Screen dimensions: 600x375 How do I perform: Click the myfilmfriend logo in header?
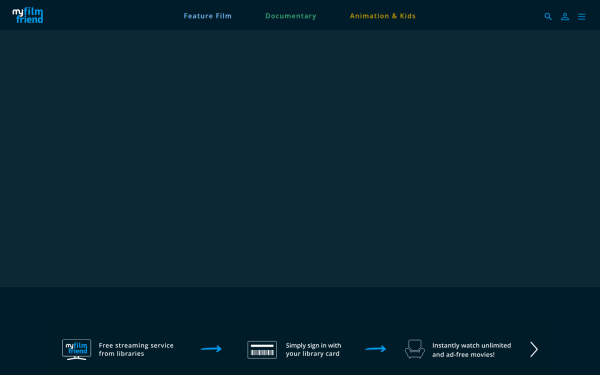[28, 15]
